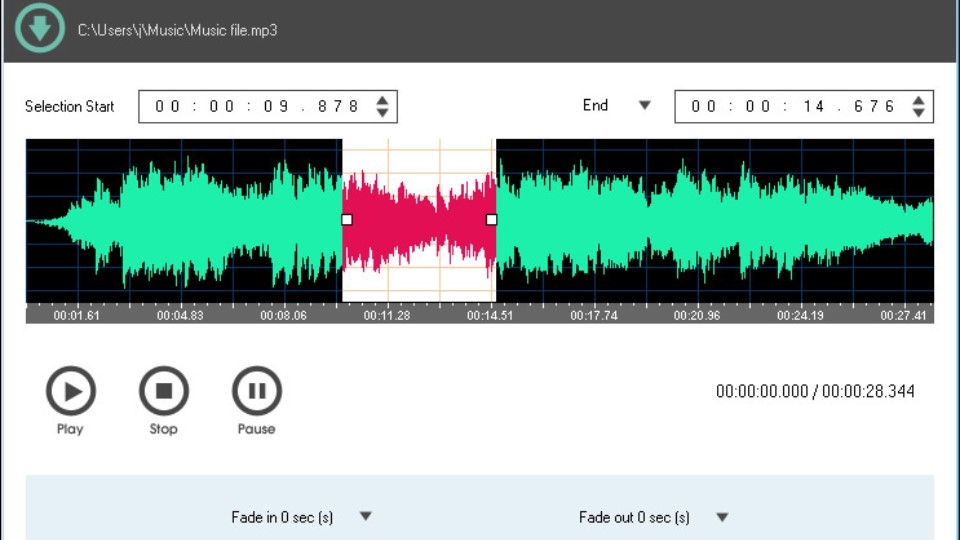This screenshot has width=960, height=540.
Task: Click the Selection Start time field
Action: (268, 107)
